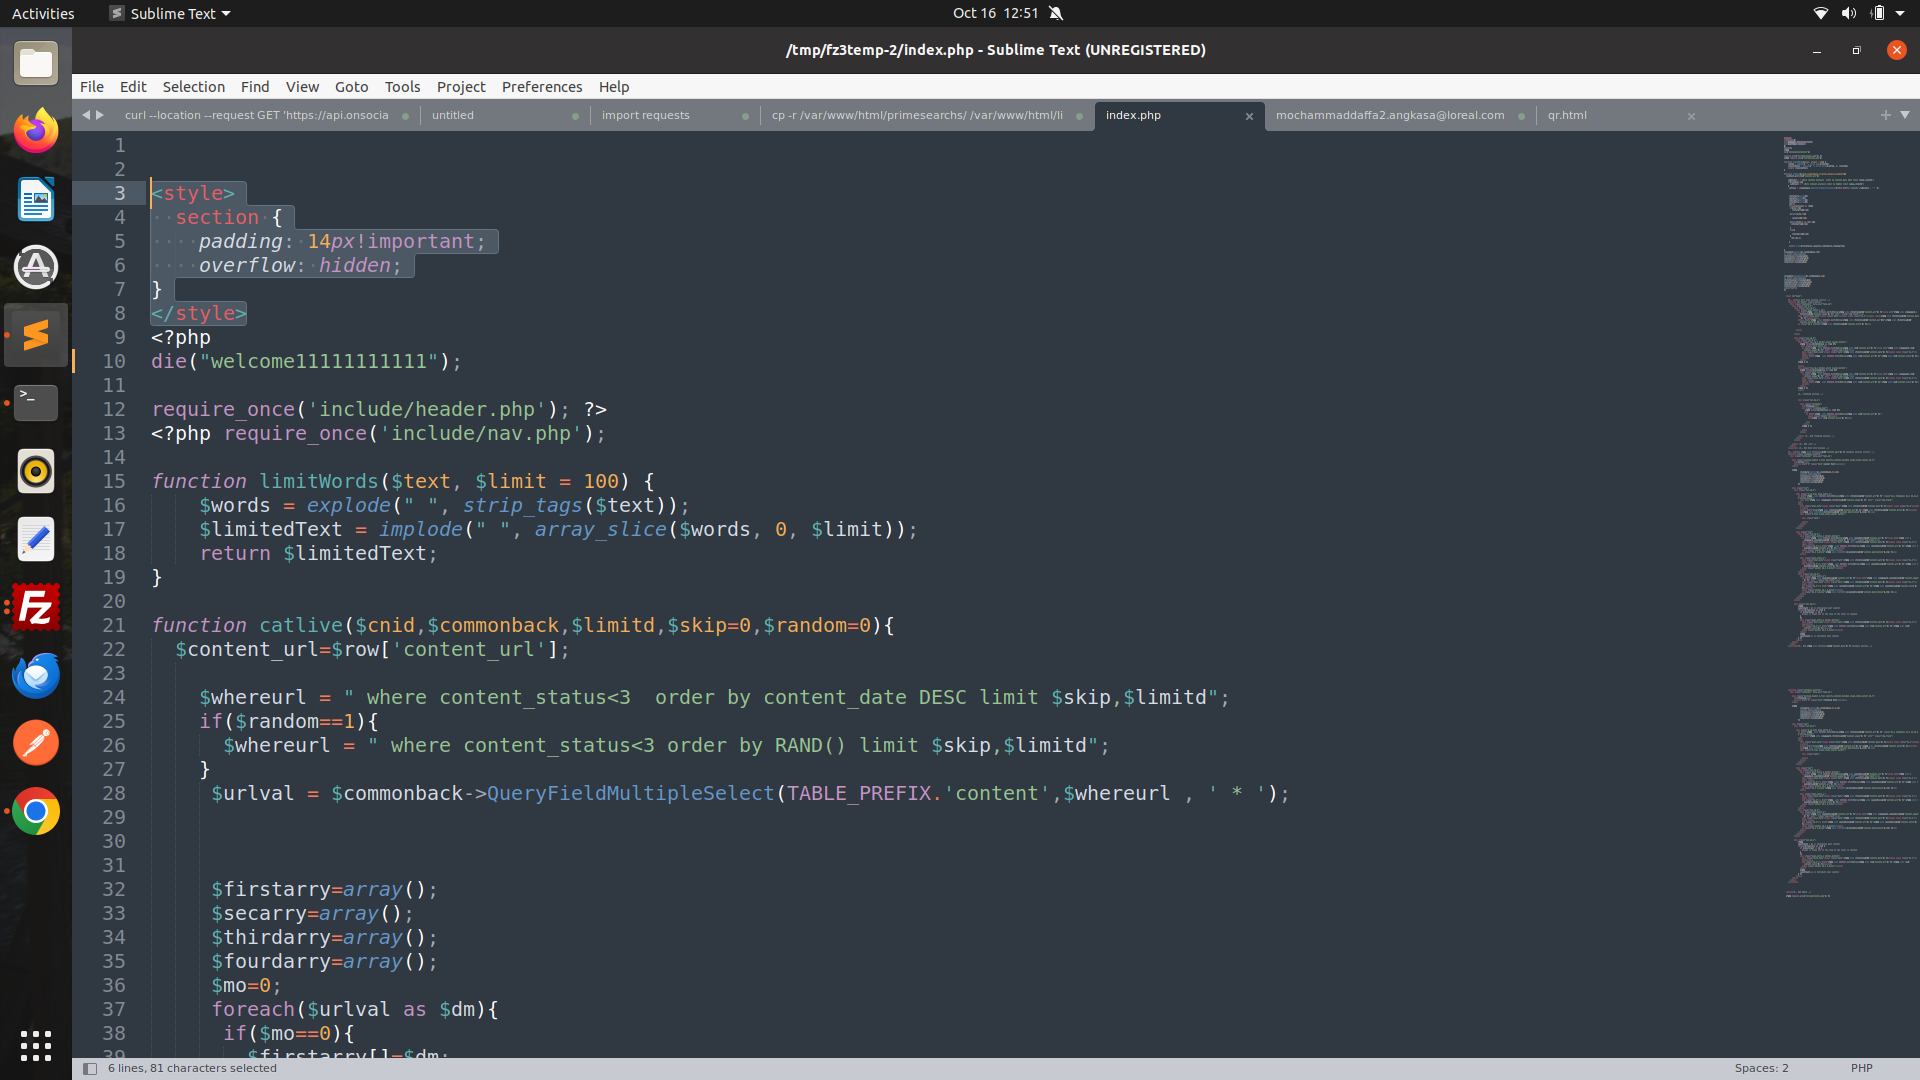Close the index.php tab
Image resolution: width=1920 pixels, height=1080 pixels.
pyautogui.click(x=1249, y=116)
